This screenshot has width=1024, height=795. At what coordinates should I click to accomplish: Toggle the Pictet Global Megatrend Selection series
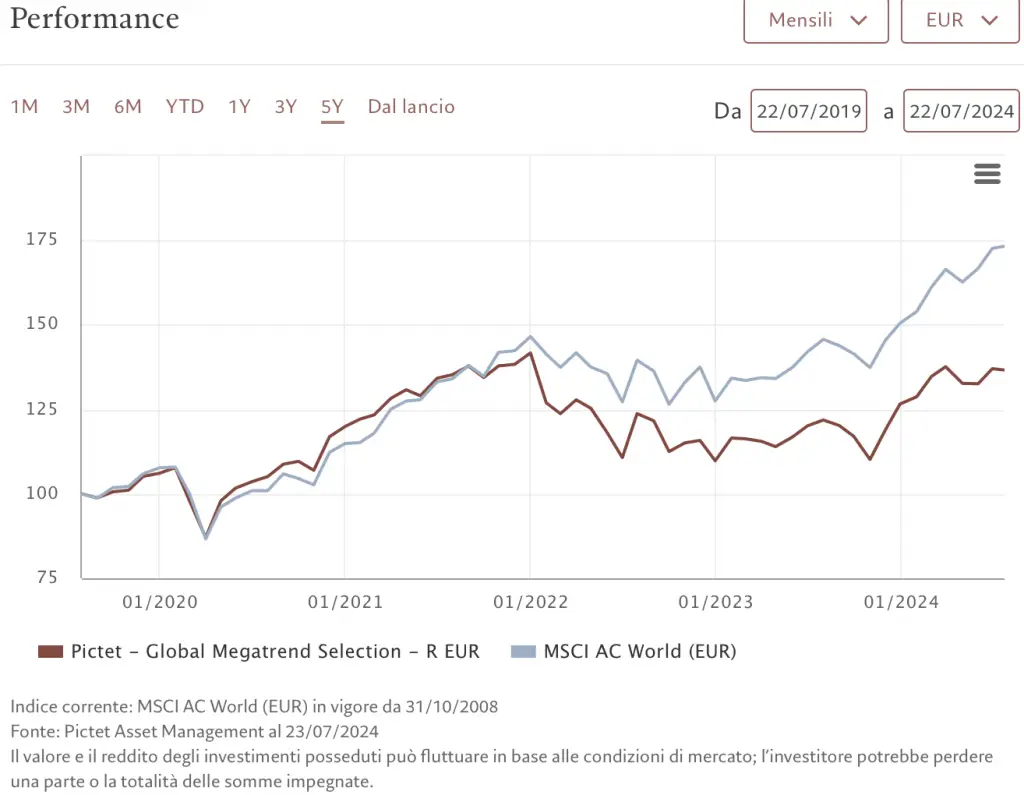pos(275,652)
